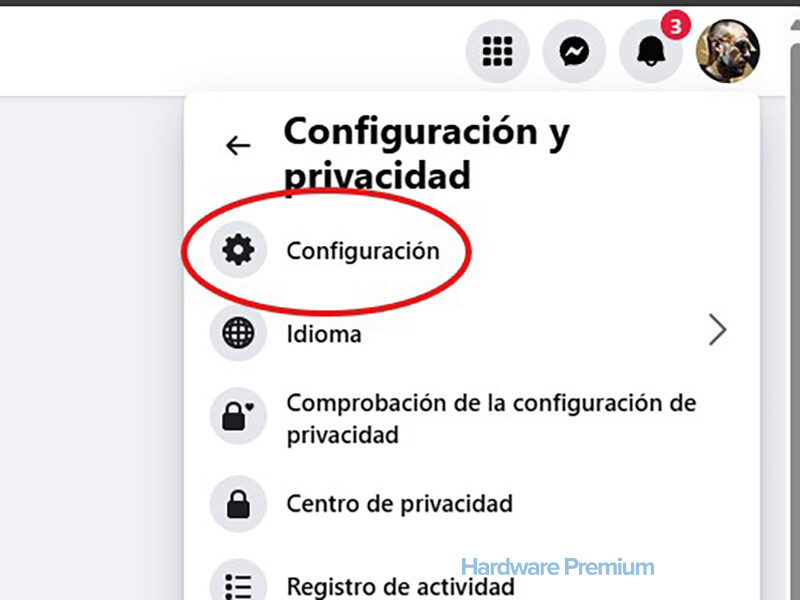
Task: Select the Configuración menu entry
Action: tap(472, 250)
